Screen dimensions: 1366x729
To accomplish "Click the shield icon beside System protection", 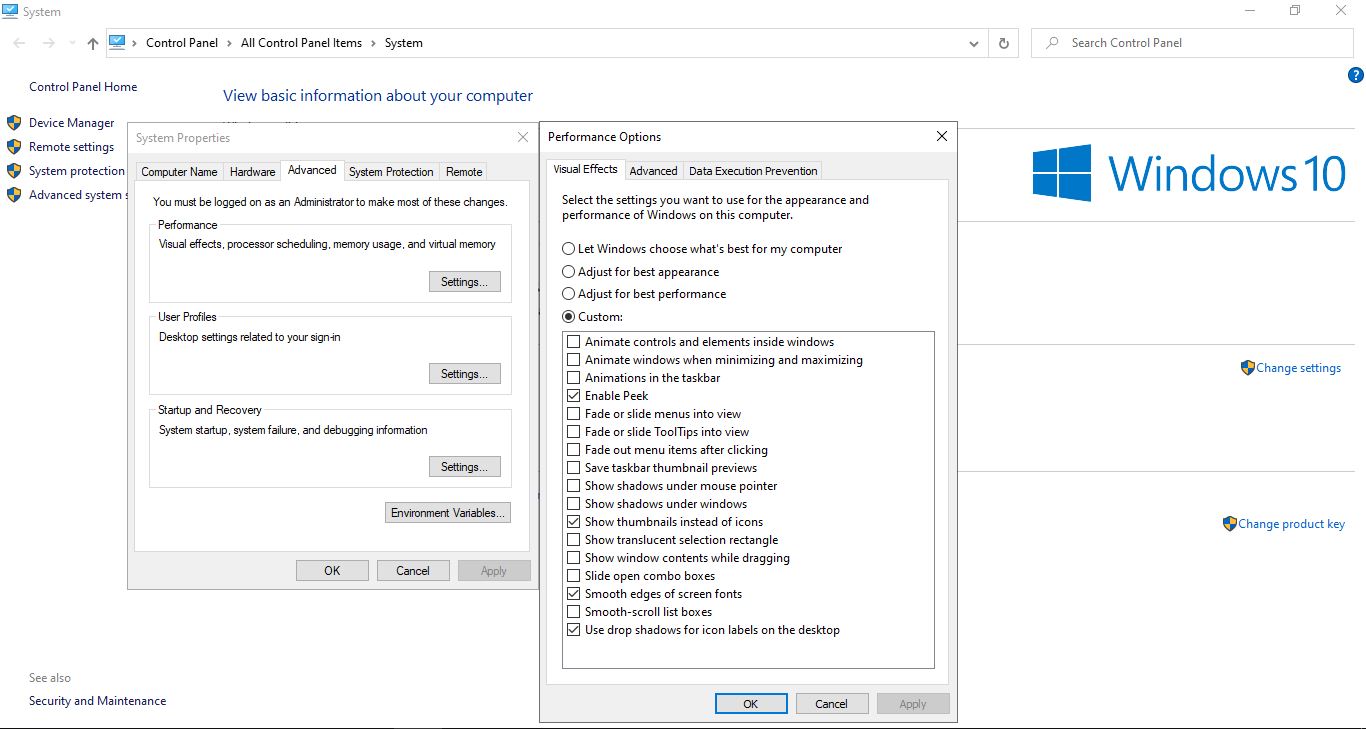I will (14, 171).
